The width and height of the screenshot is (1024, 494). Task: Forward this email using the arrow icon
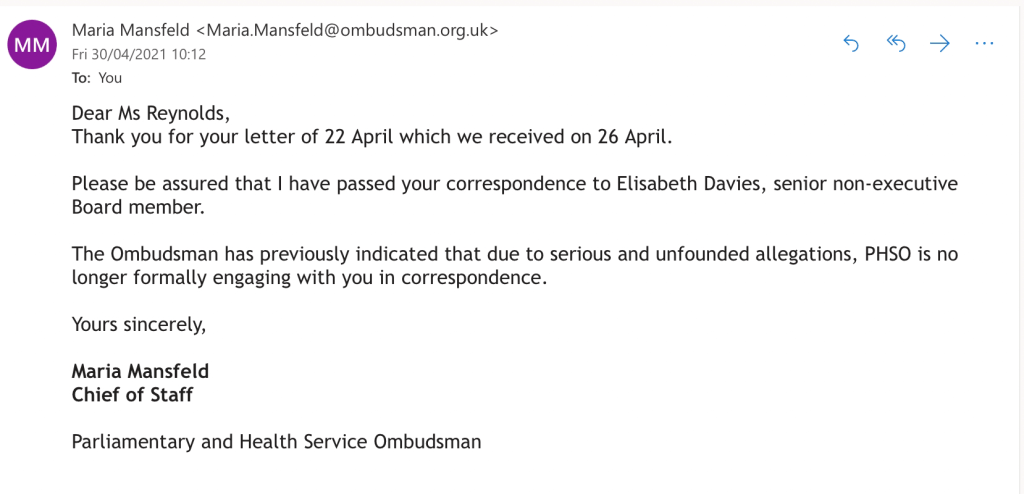[x=939, y=43]
